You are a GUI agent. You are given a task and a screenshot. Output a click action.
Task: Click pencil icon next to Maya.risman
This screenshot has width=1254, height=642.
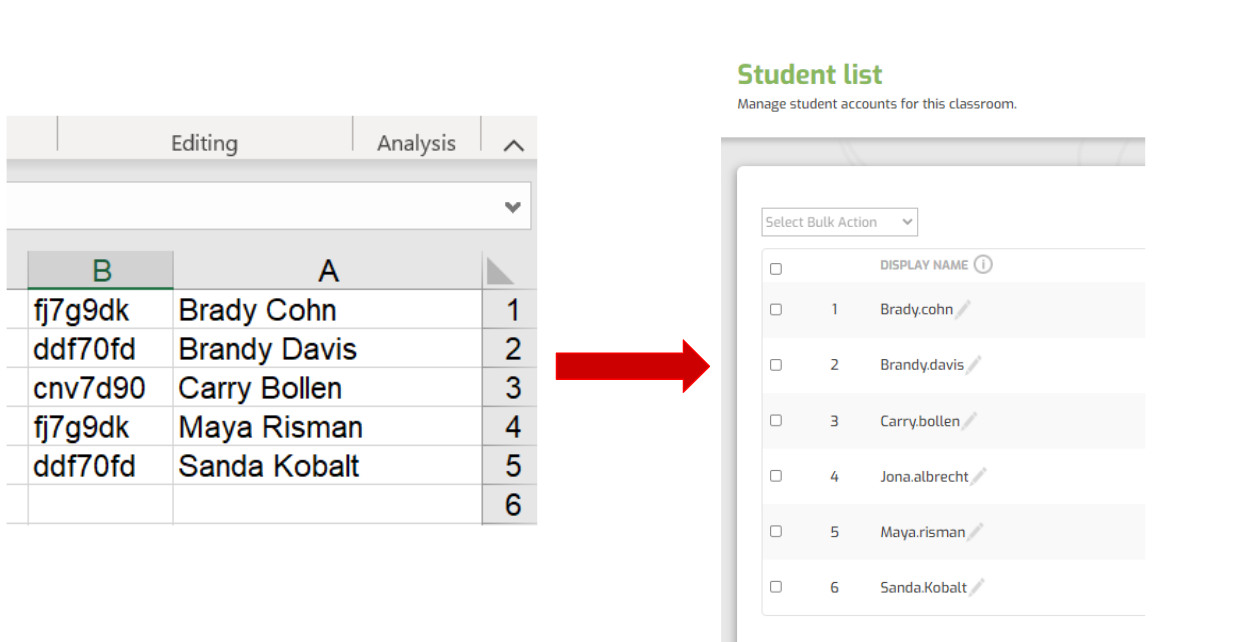975,532
